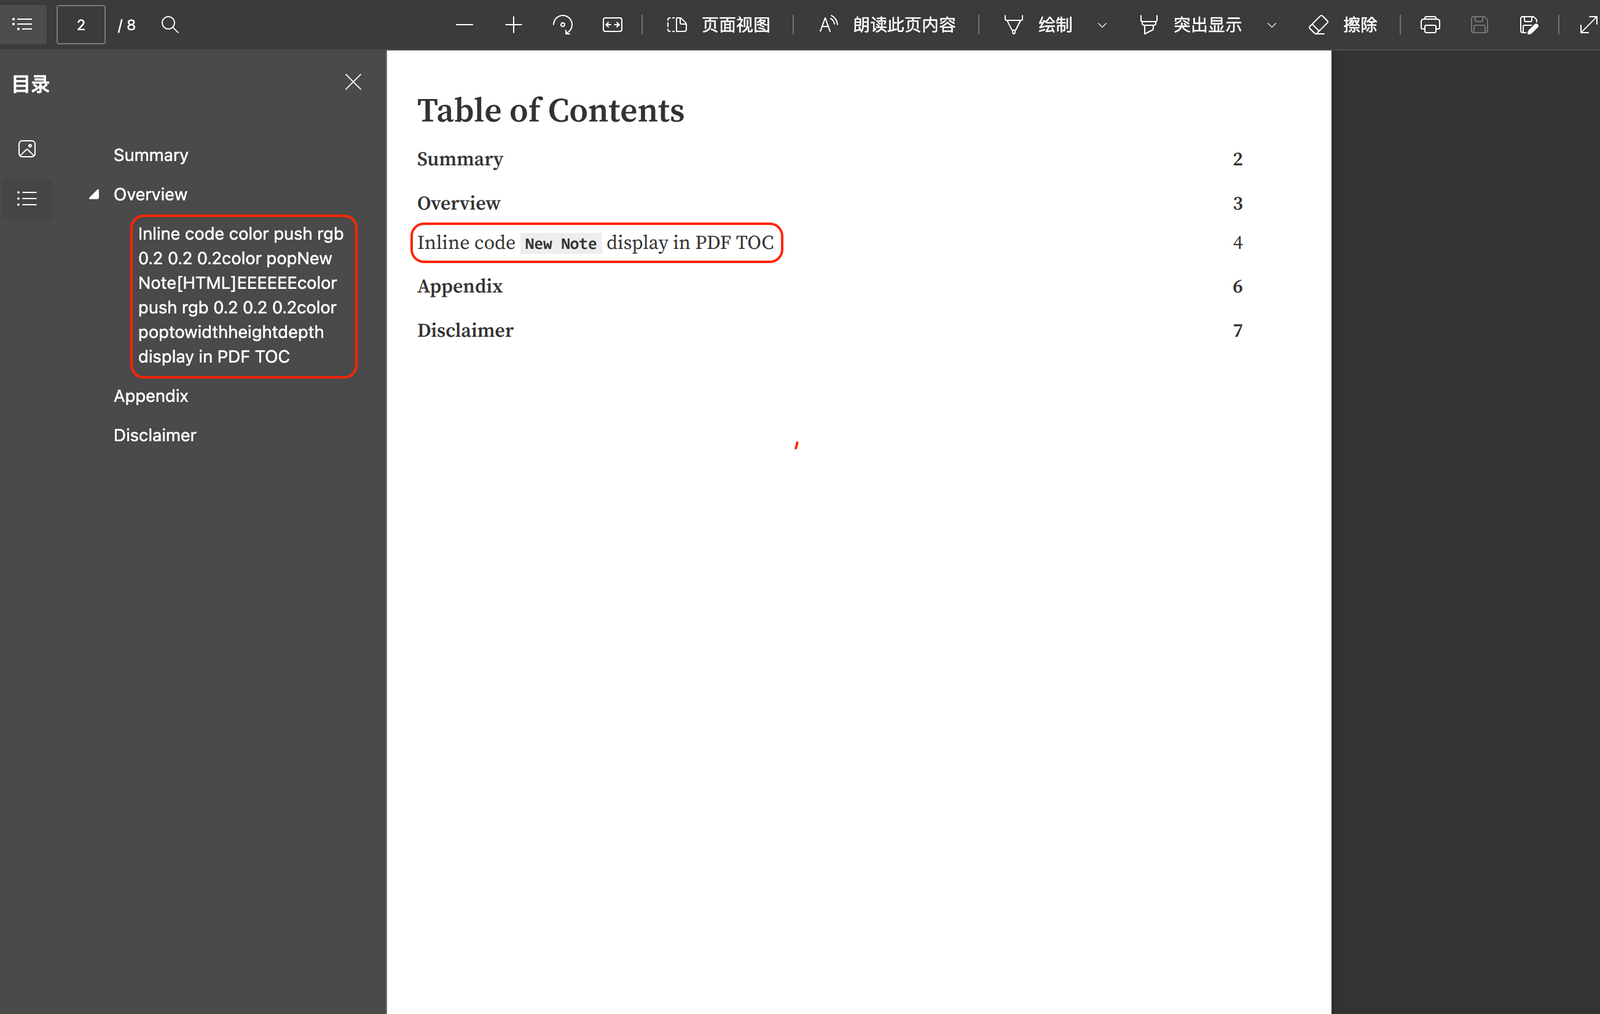Print the document with printer icon

1430,25
